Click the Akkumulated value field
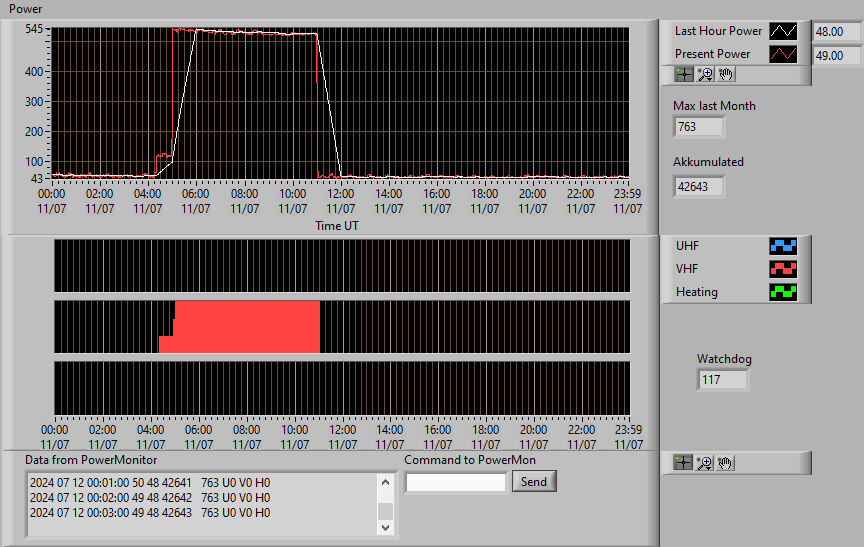The image size is (864, 547). click(x=698, y=187)
